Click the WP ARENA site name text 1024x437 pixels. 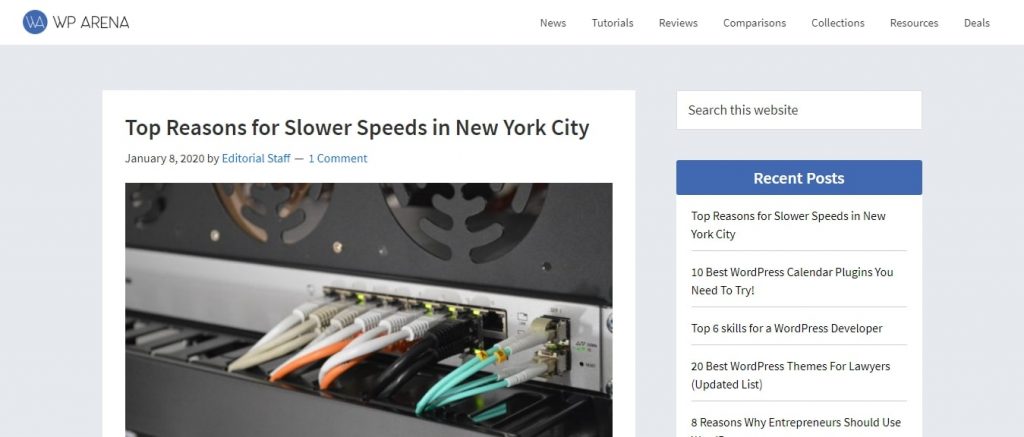coord(91,22)
